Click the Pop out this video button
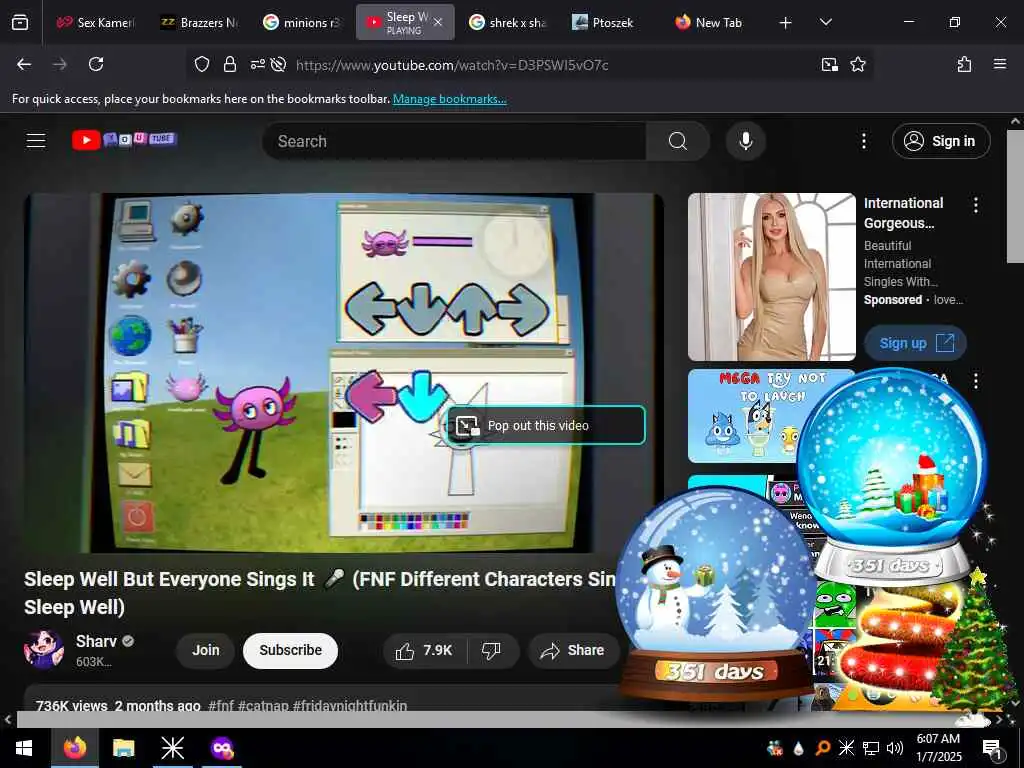This screenshot has width=1024, height=768. click(546, 425)
